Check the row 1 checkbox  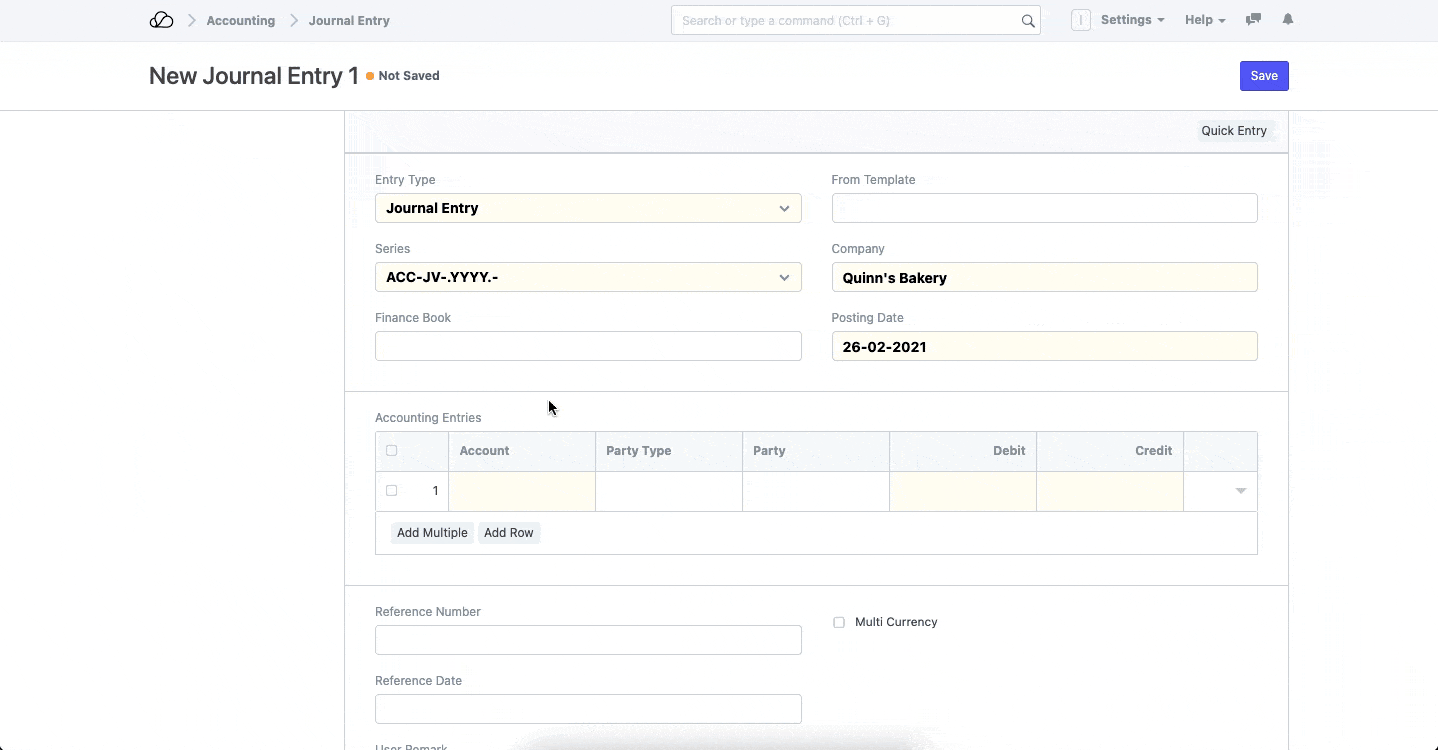click(x=391, y=491)
